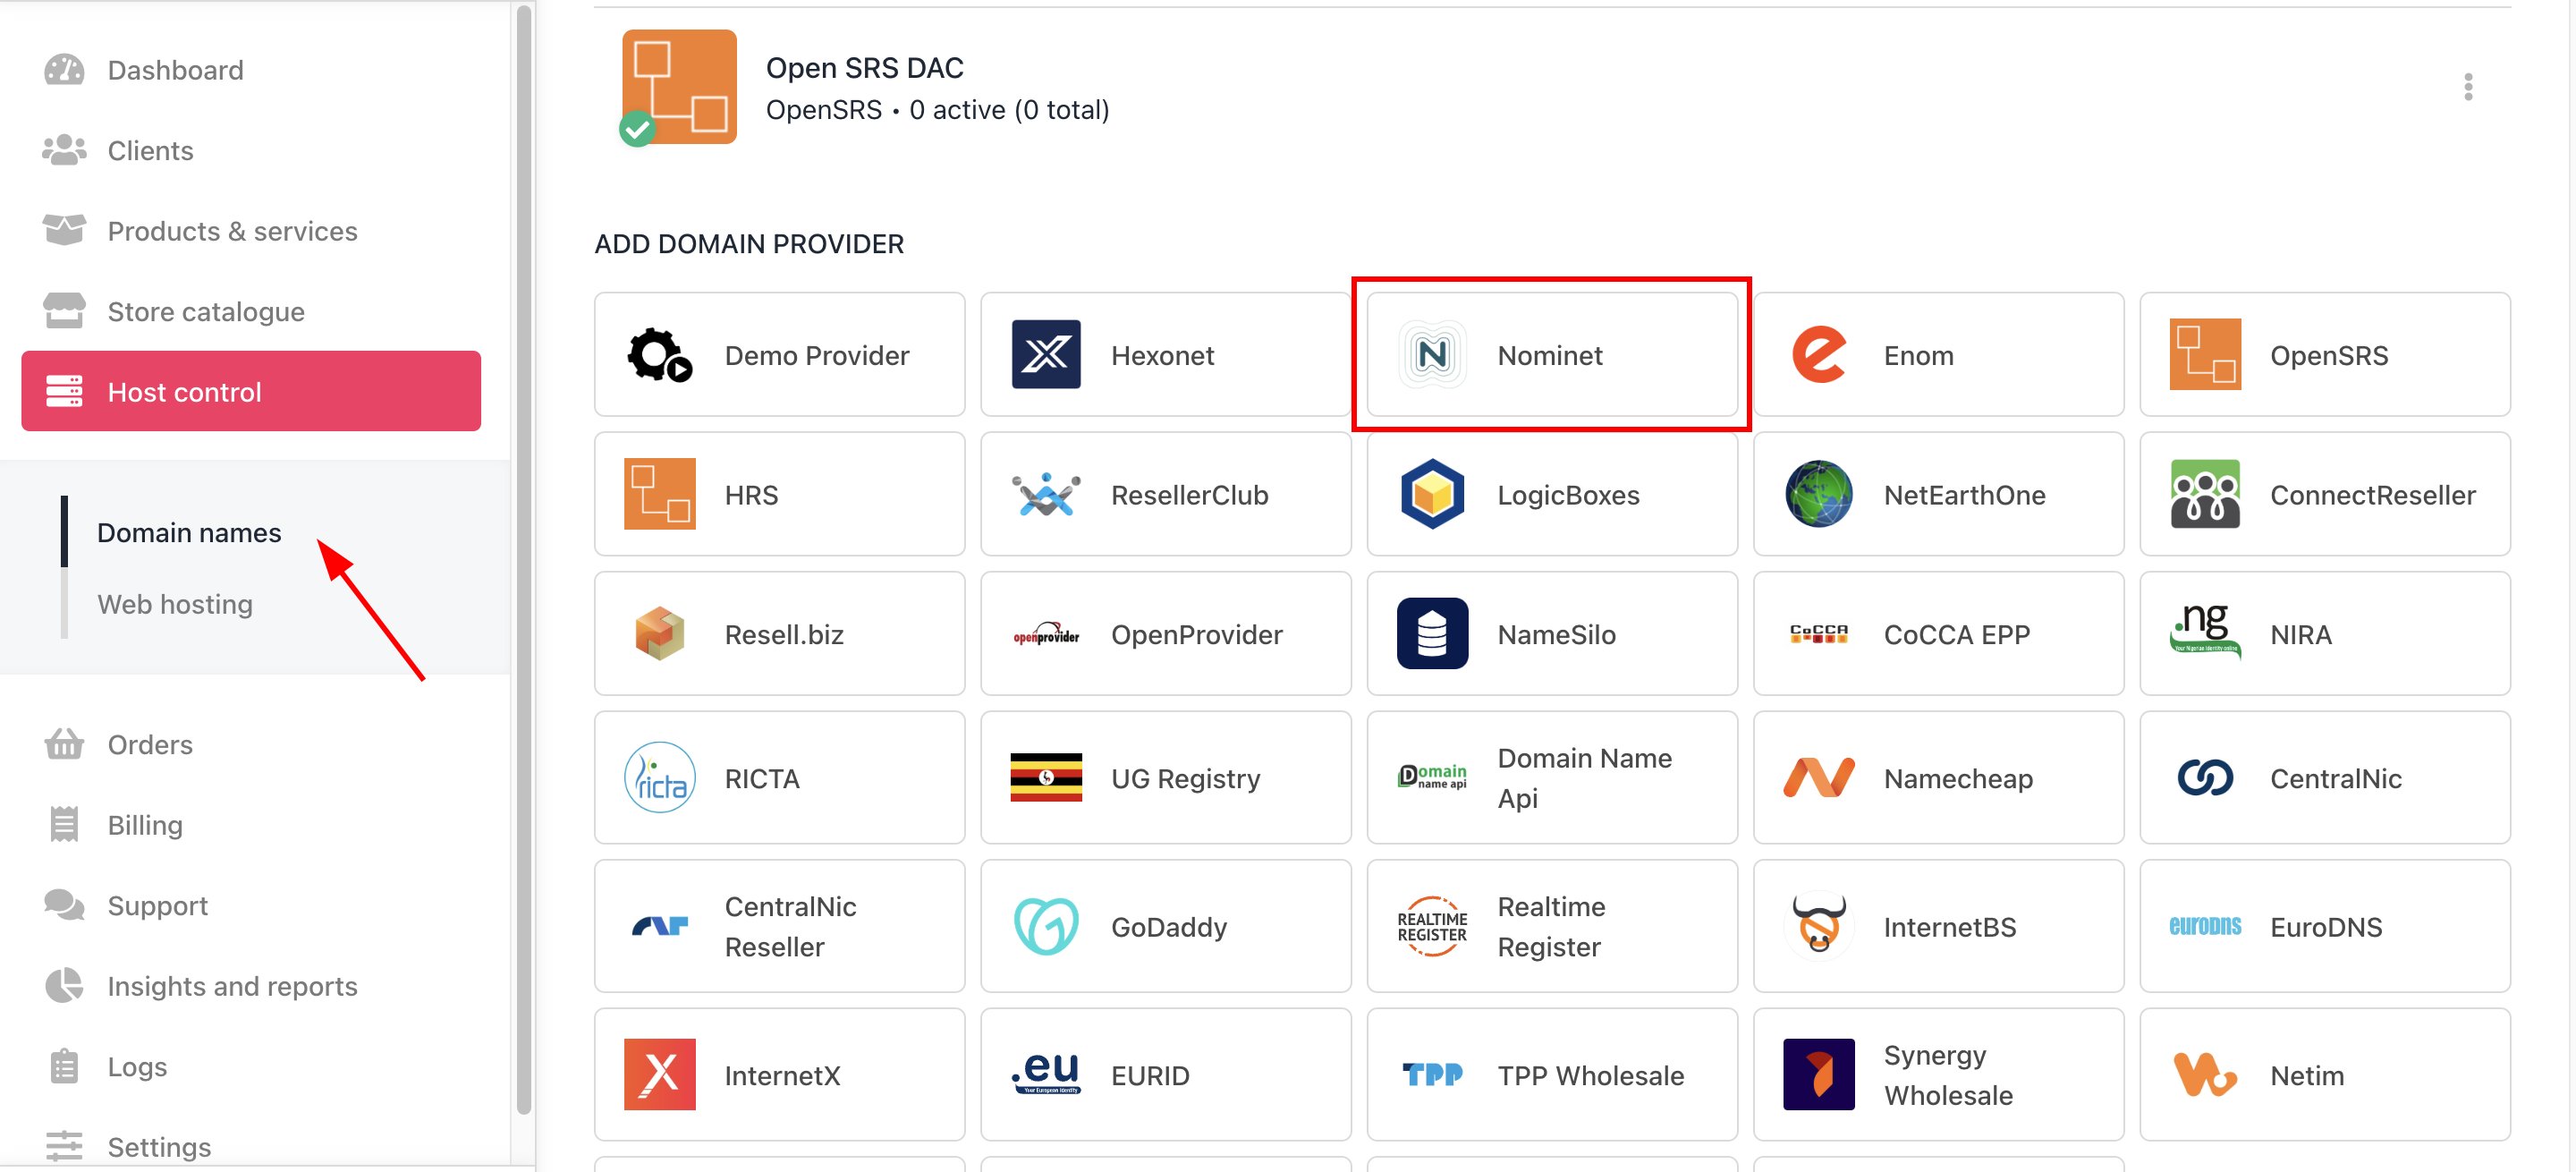Add the Netim provider
The image size is (2576, 1172).
tap(2324, 1075)
